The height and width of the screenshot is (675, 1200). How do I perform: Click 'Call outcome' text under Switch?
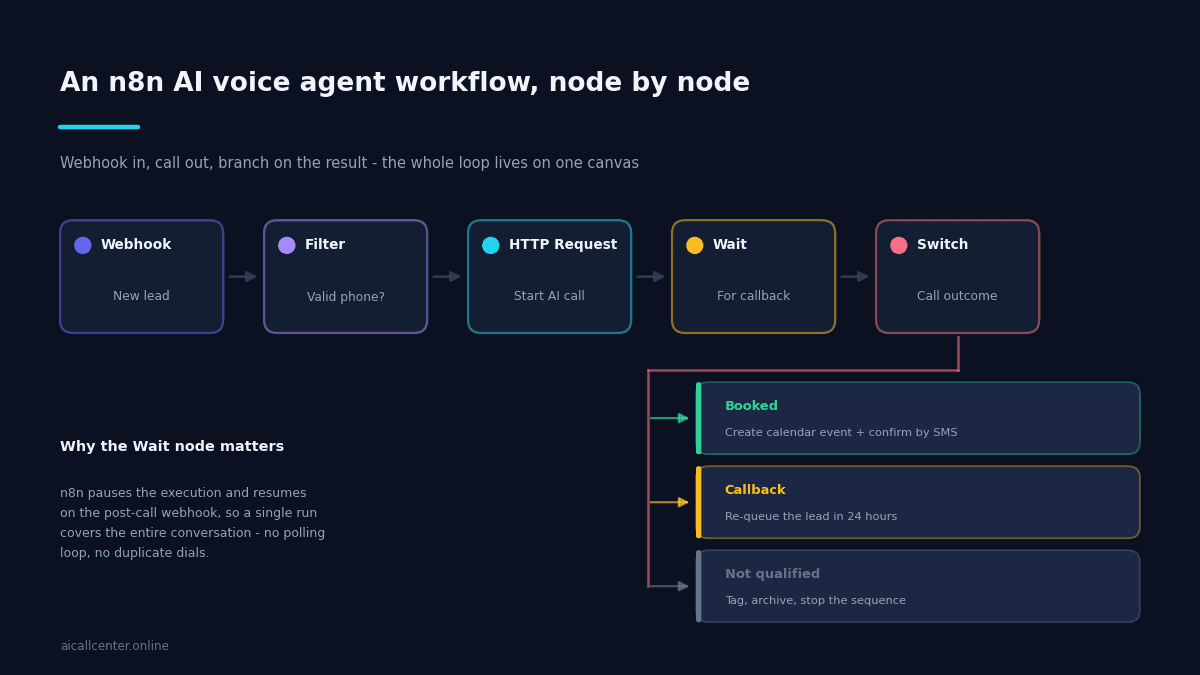(x=957, y=297)
